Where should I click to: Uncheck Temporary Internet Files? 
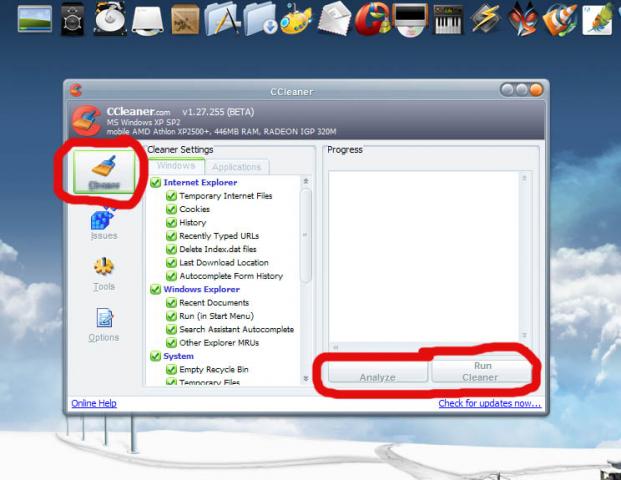tap(171, 196)
